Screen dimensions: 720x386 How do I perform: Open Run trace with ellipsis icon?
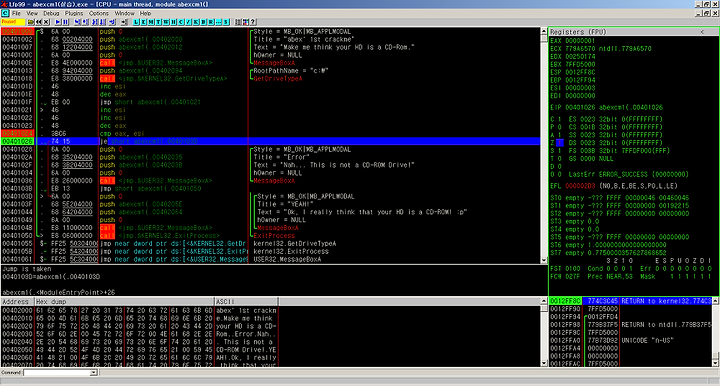point(219,22)
